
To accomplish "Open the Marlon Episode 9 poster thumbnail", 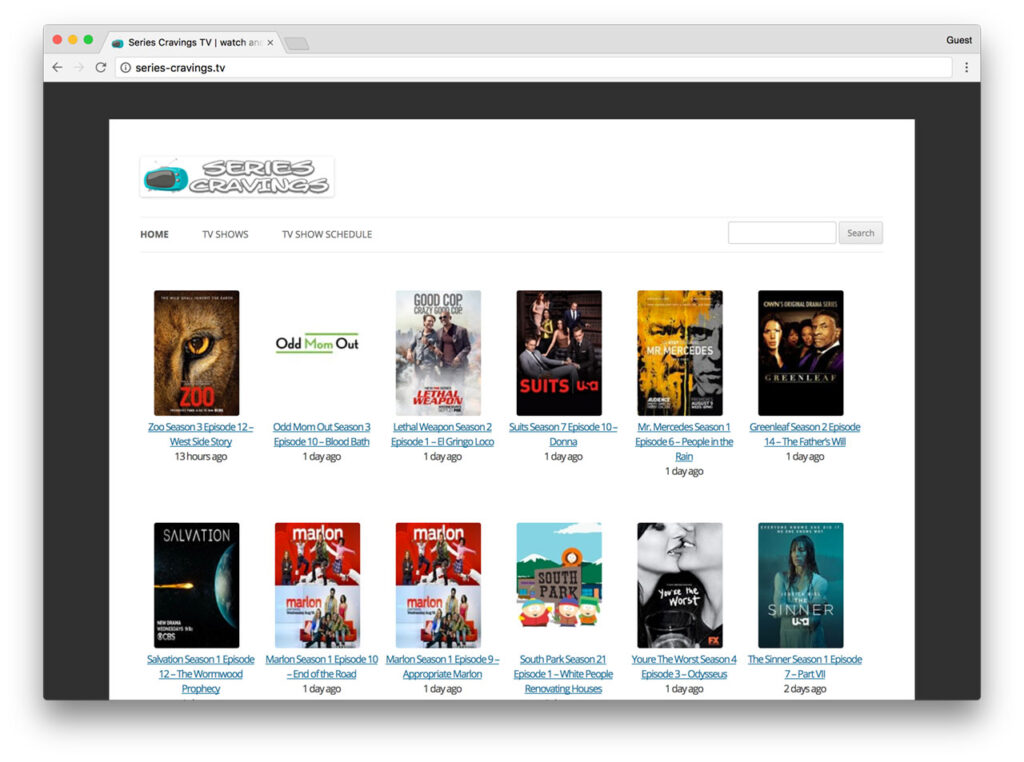I will [x=438, y=585].
